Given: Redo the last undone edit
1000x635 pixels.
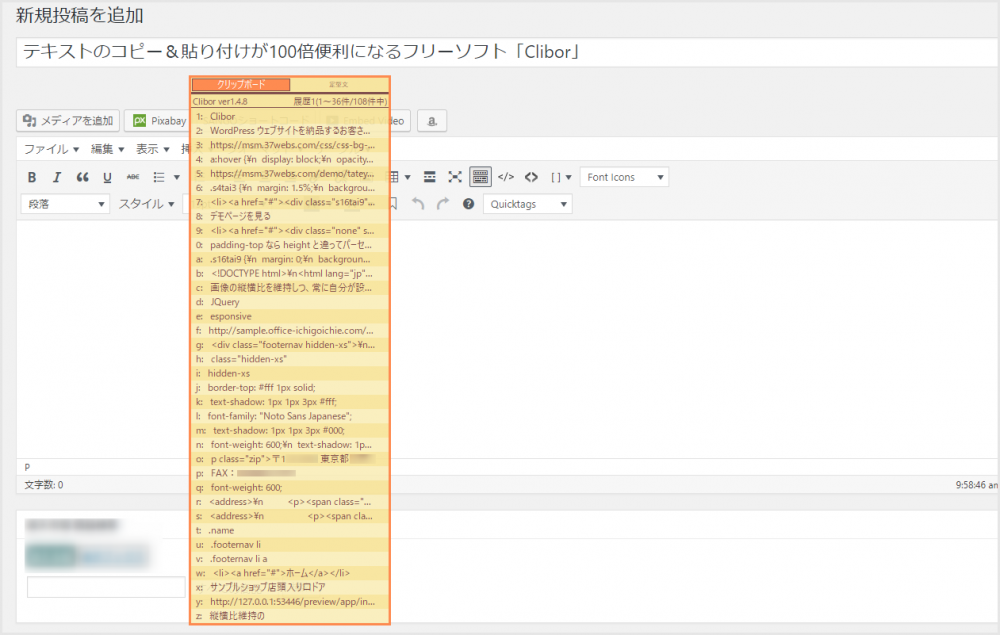Looking at the screenshot, I should pos(443,204).
